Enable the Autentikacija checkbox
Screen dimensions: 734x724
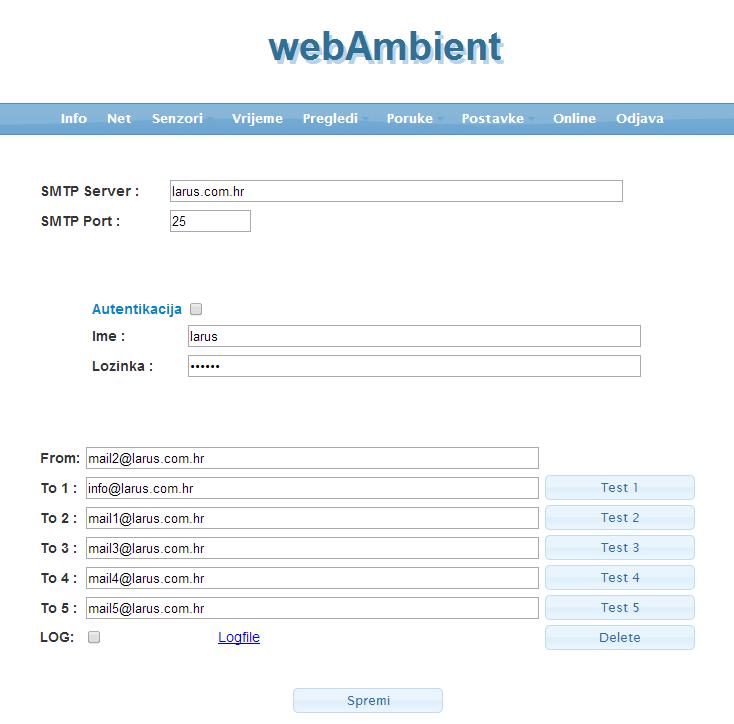coord(196,310)
